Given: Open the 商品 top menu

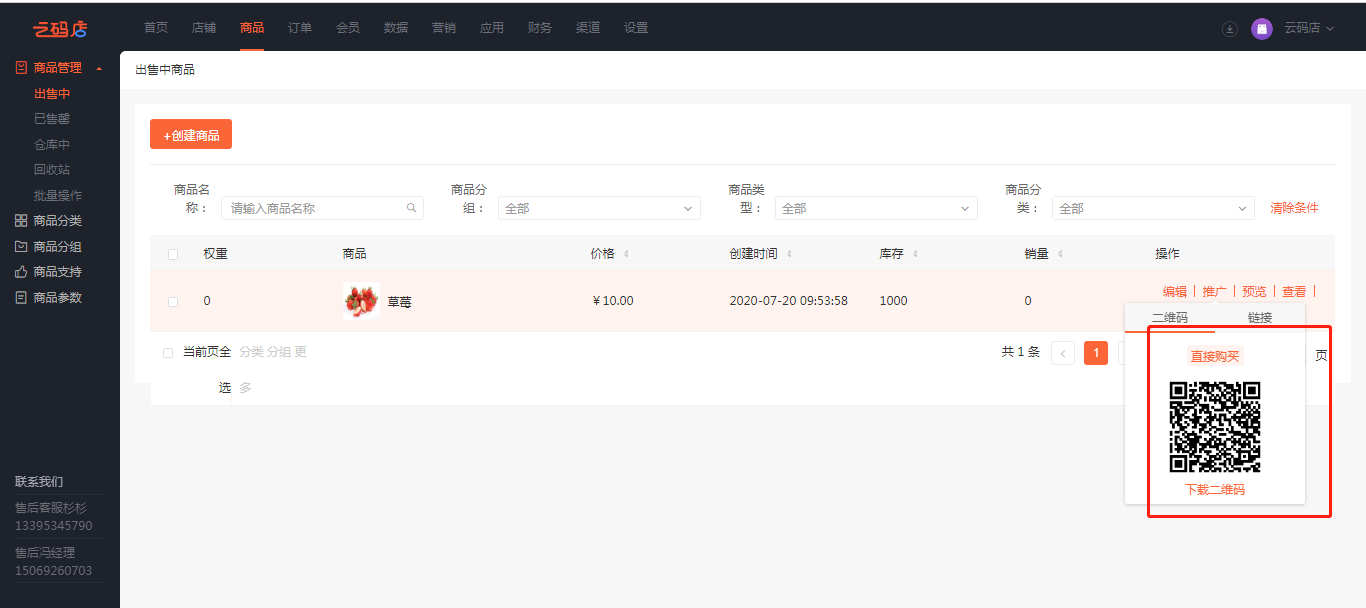Looking at the screenshot, I should pyautogui.click(x=252, y=28).
